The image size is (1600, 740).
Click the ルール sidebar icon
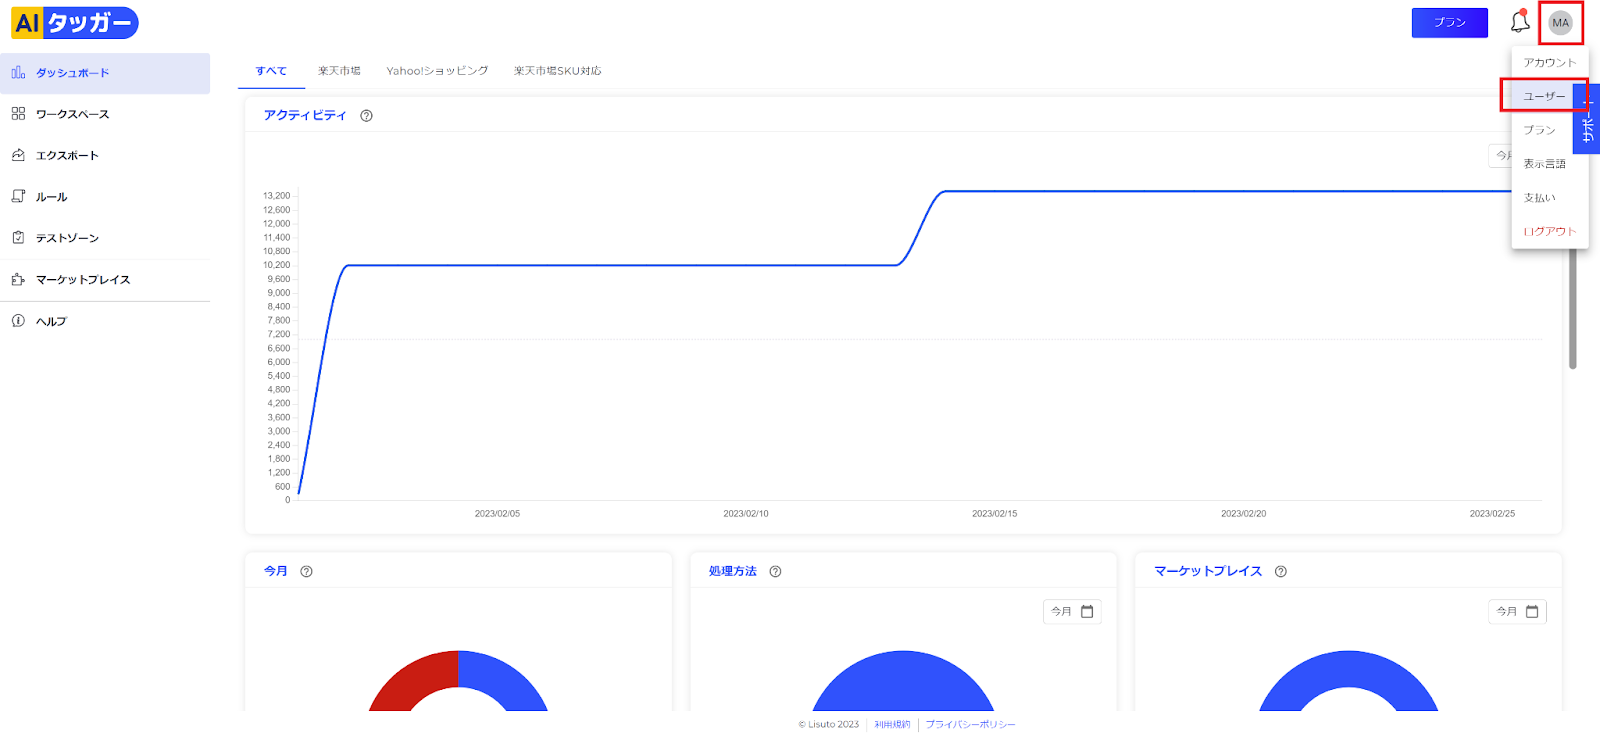click(x=18, y=197)
